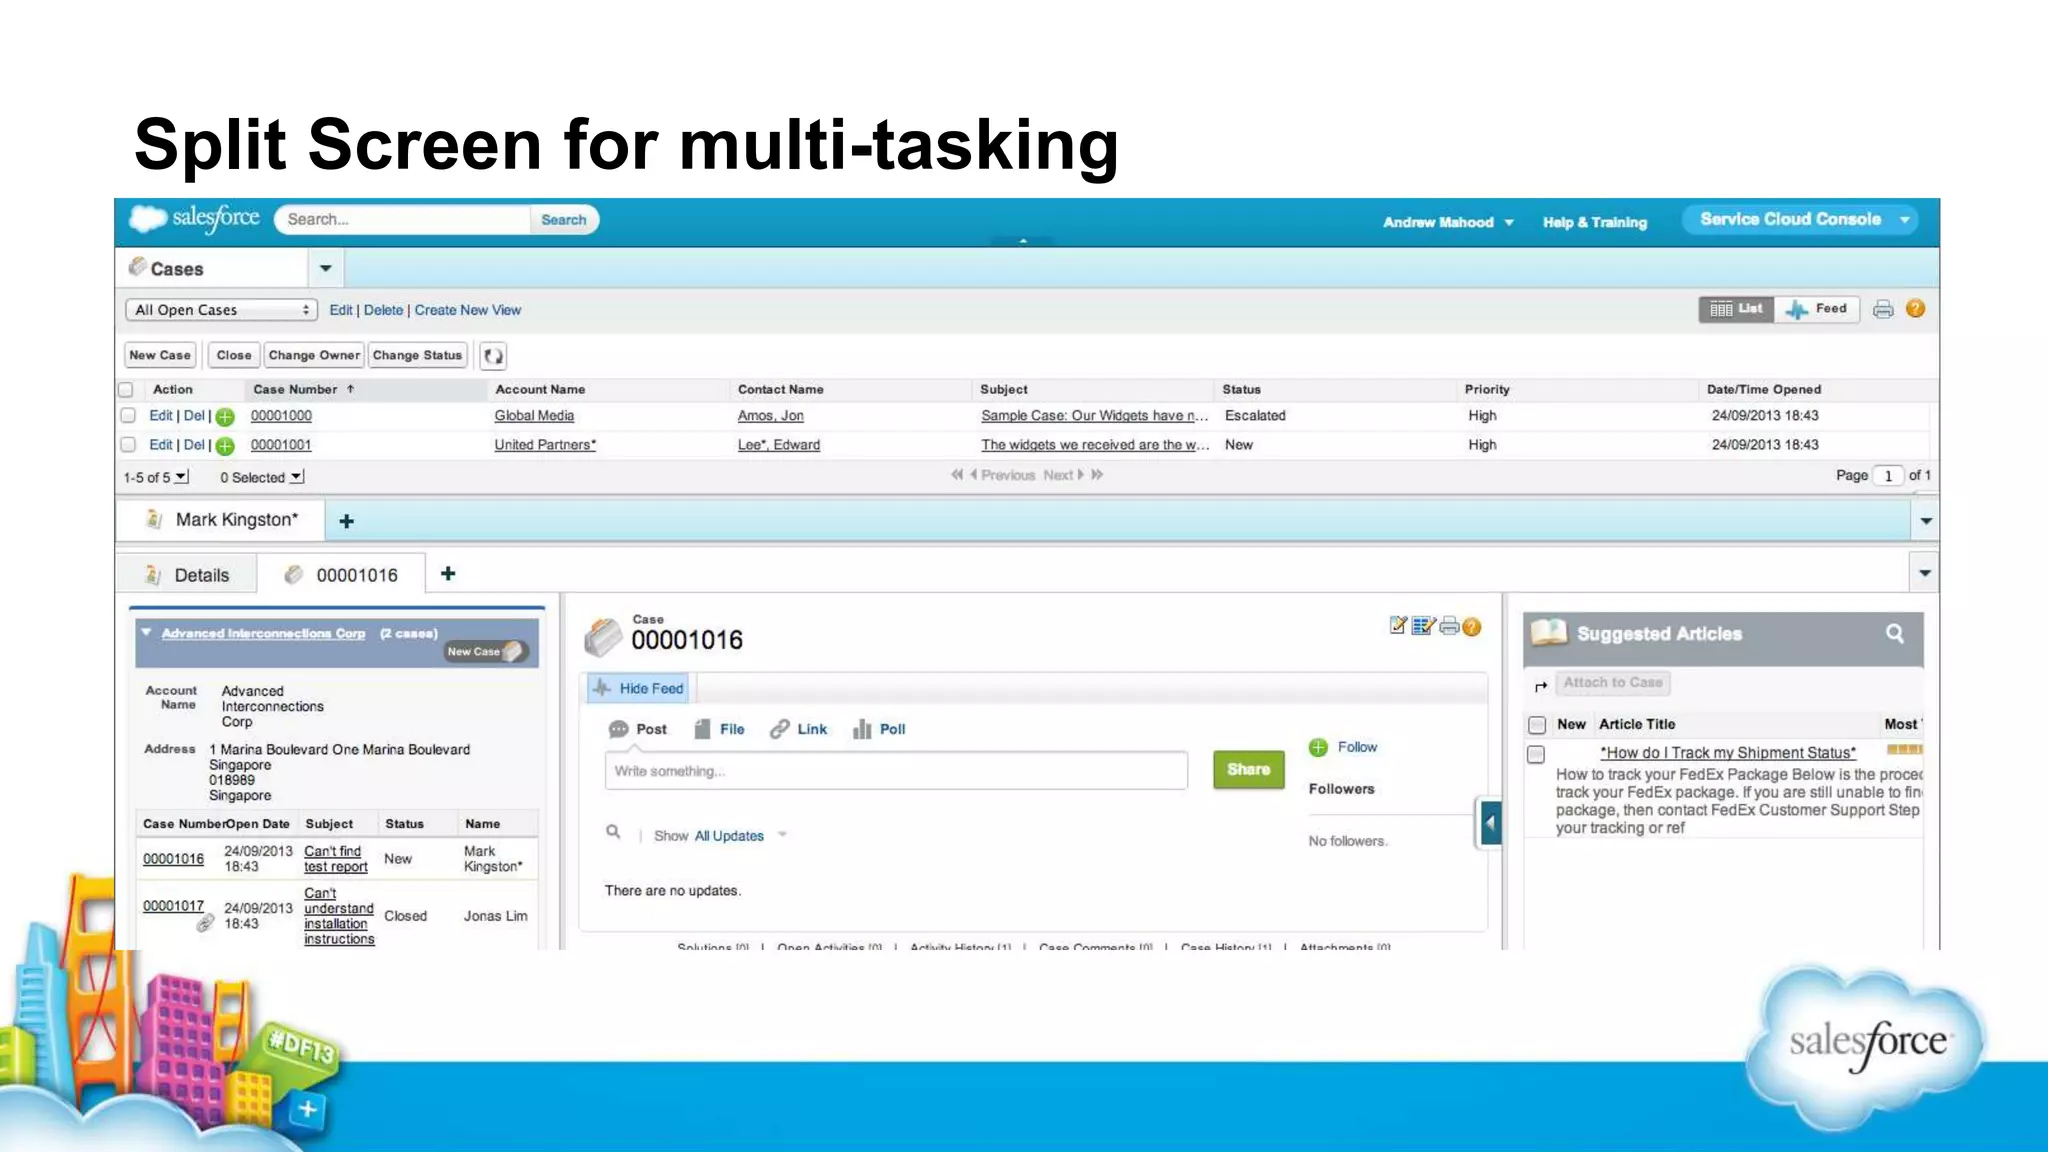Sort by Priority column header
This screenshot has width=2048, height=1152.
[1487, 389]
